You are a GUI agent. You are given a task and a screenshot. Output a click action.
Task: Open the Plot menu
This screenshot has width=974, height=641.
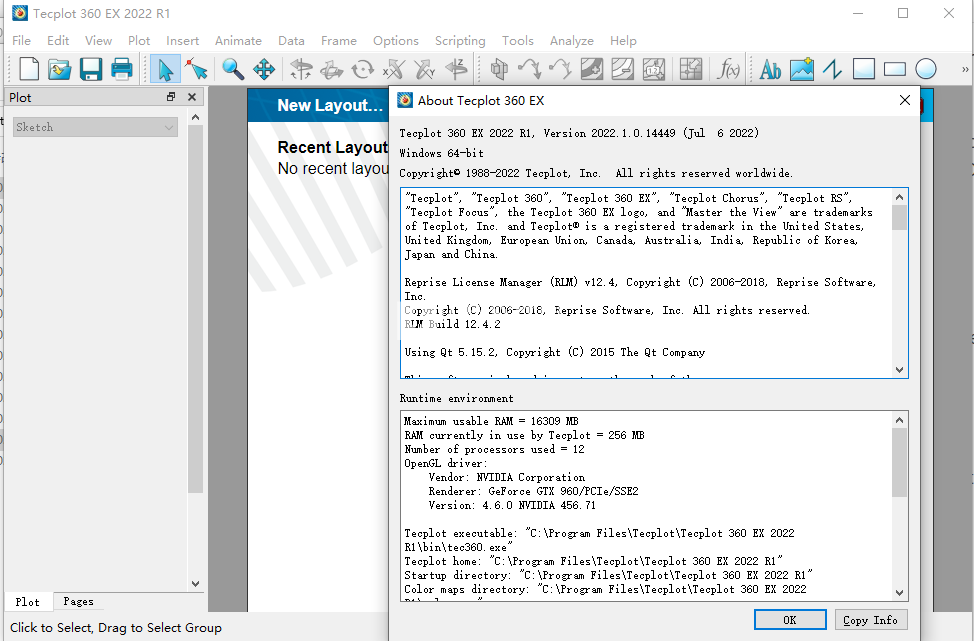pyautogui.click(x=139, y=40)
